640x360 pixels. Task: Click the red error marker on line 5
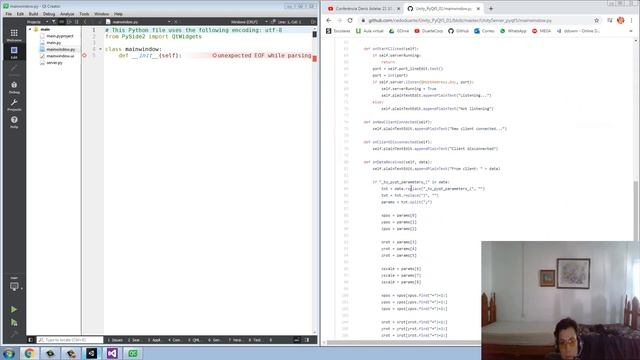(x=84, y=56)
